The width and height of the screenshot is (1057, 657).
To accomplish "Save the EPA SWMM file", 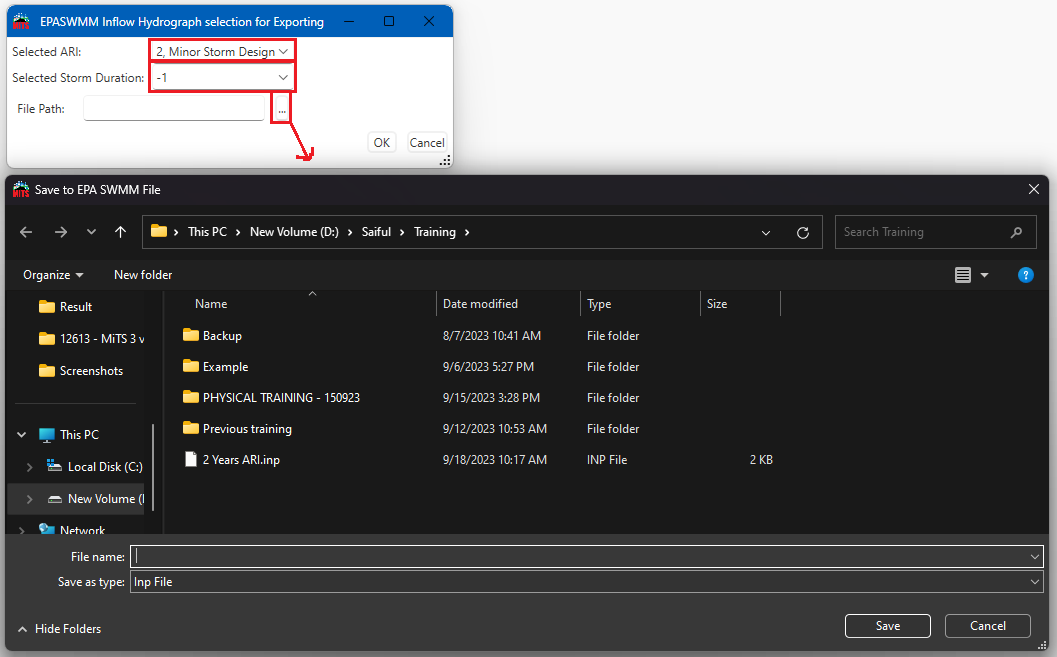I will (887, 626).
